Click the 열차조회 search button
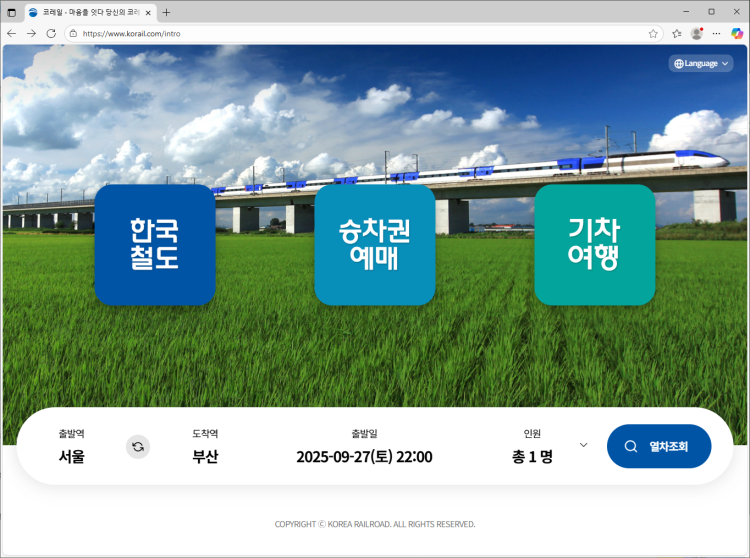The height and width of the screenshot is (558, 750). [659, 446]
